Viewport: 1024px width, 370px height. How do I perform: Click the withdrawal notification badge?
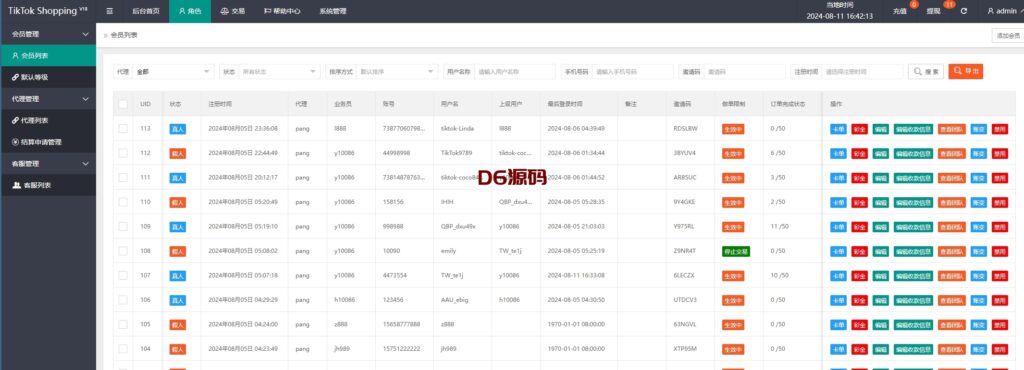[949, 5]
